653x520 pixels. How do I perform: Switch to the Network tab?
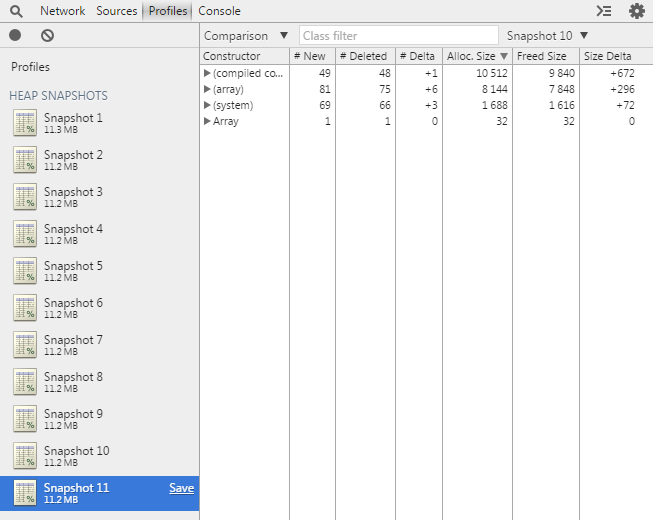(x=62, y=11)
